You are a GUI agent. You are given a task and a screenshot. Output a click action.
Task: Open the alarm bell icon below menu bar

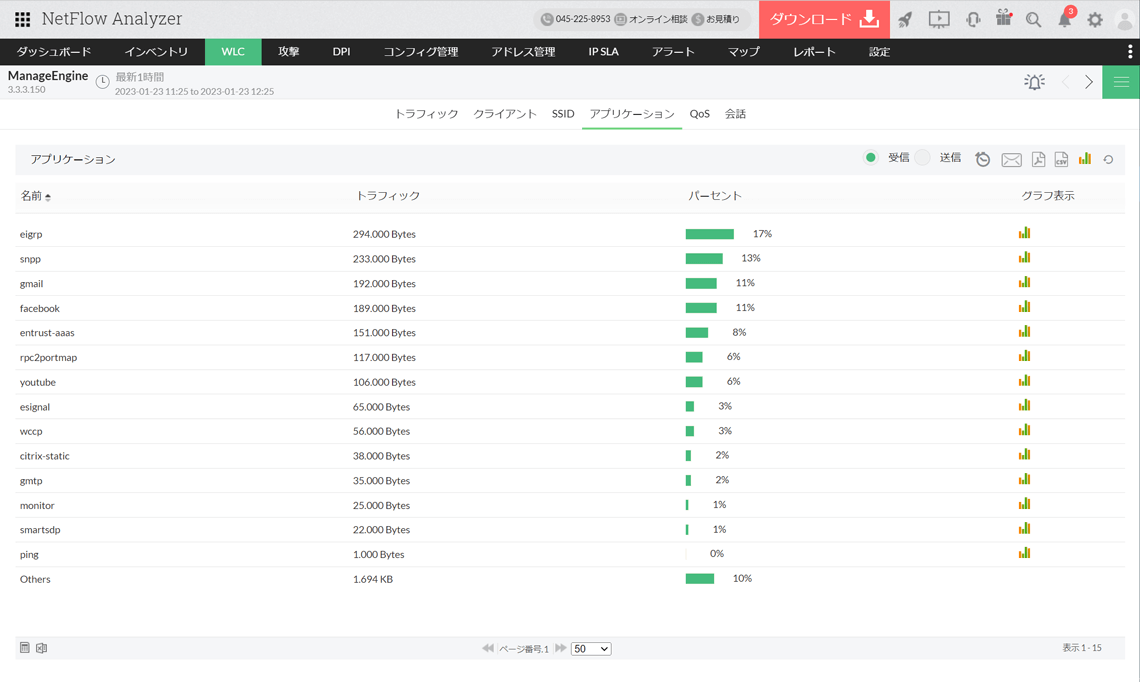click(1034, 82)
